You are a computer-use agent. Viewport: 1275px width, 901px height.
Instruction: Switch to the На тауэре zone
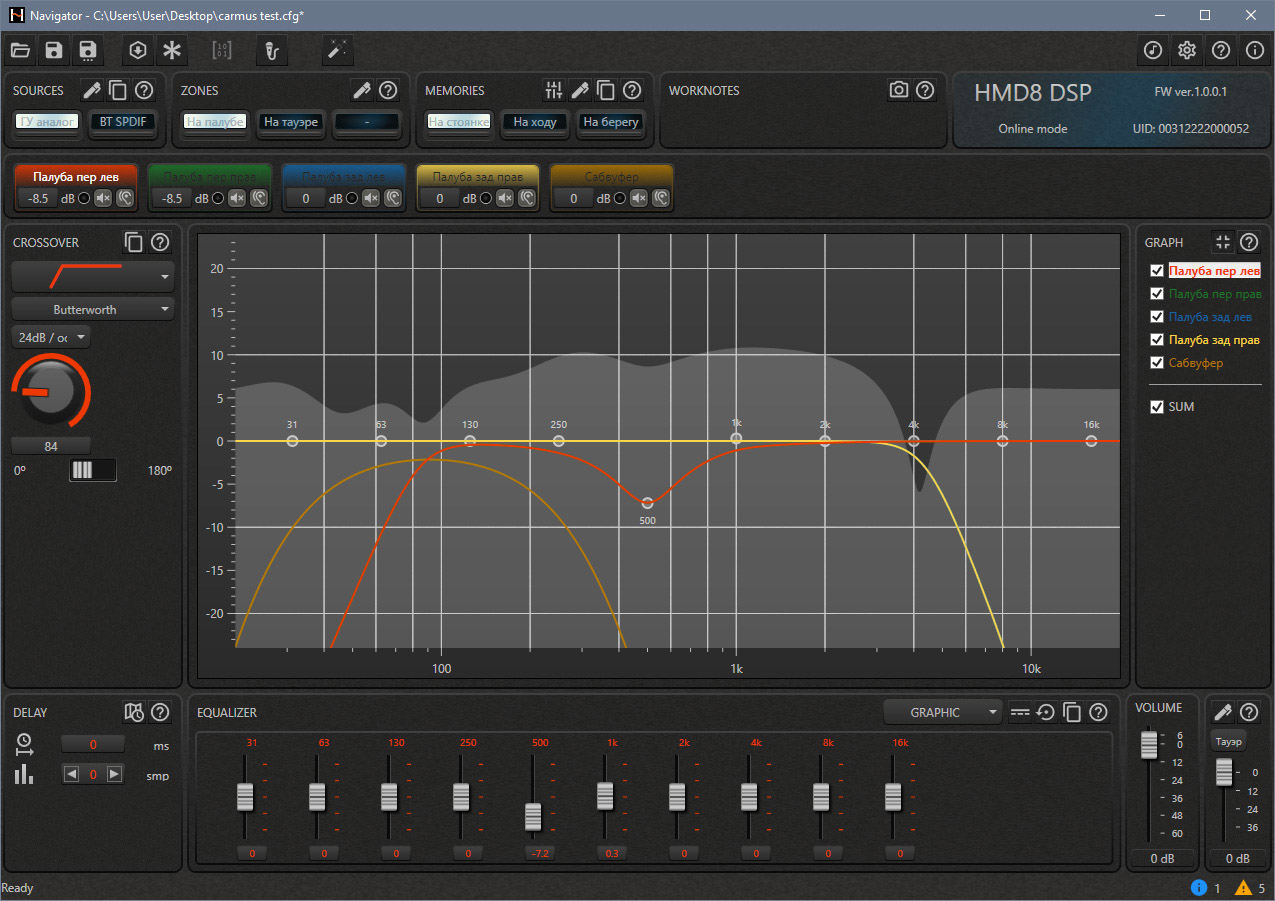[291, 122]
